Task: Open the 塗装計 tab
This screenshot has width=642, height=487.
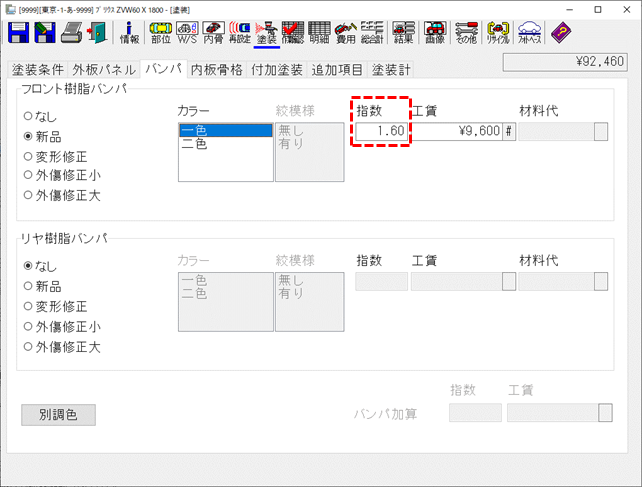Action: 391,69
